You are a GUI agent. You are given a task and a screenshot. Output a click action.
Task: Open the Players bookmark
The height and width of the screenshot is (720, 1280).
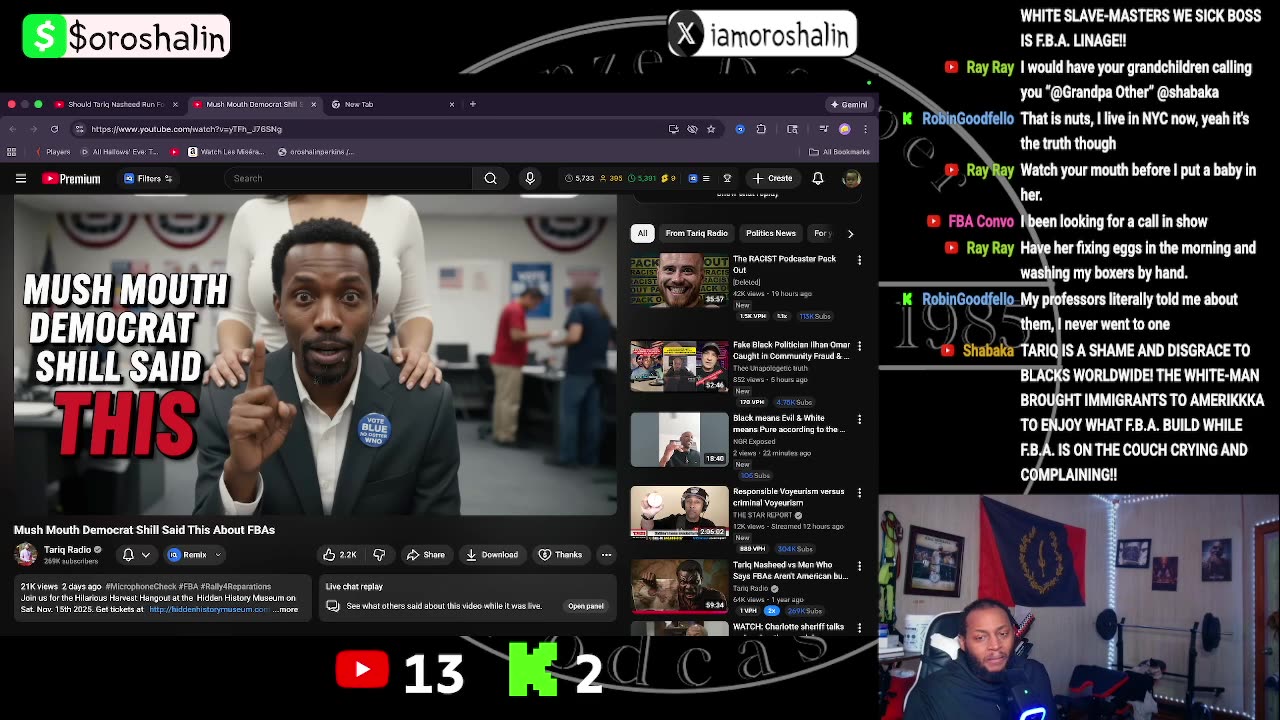pos(52,152)
